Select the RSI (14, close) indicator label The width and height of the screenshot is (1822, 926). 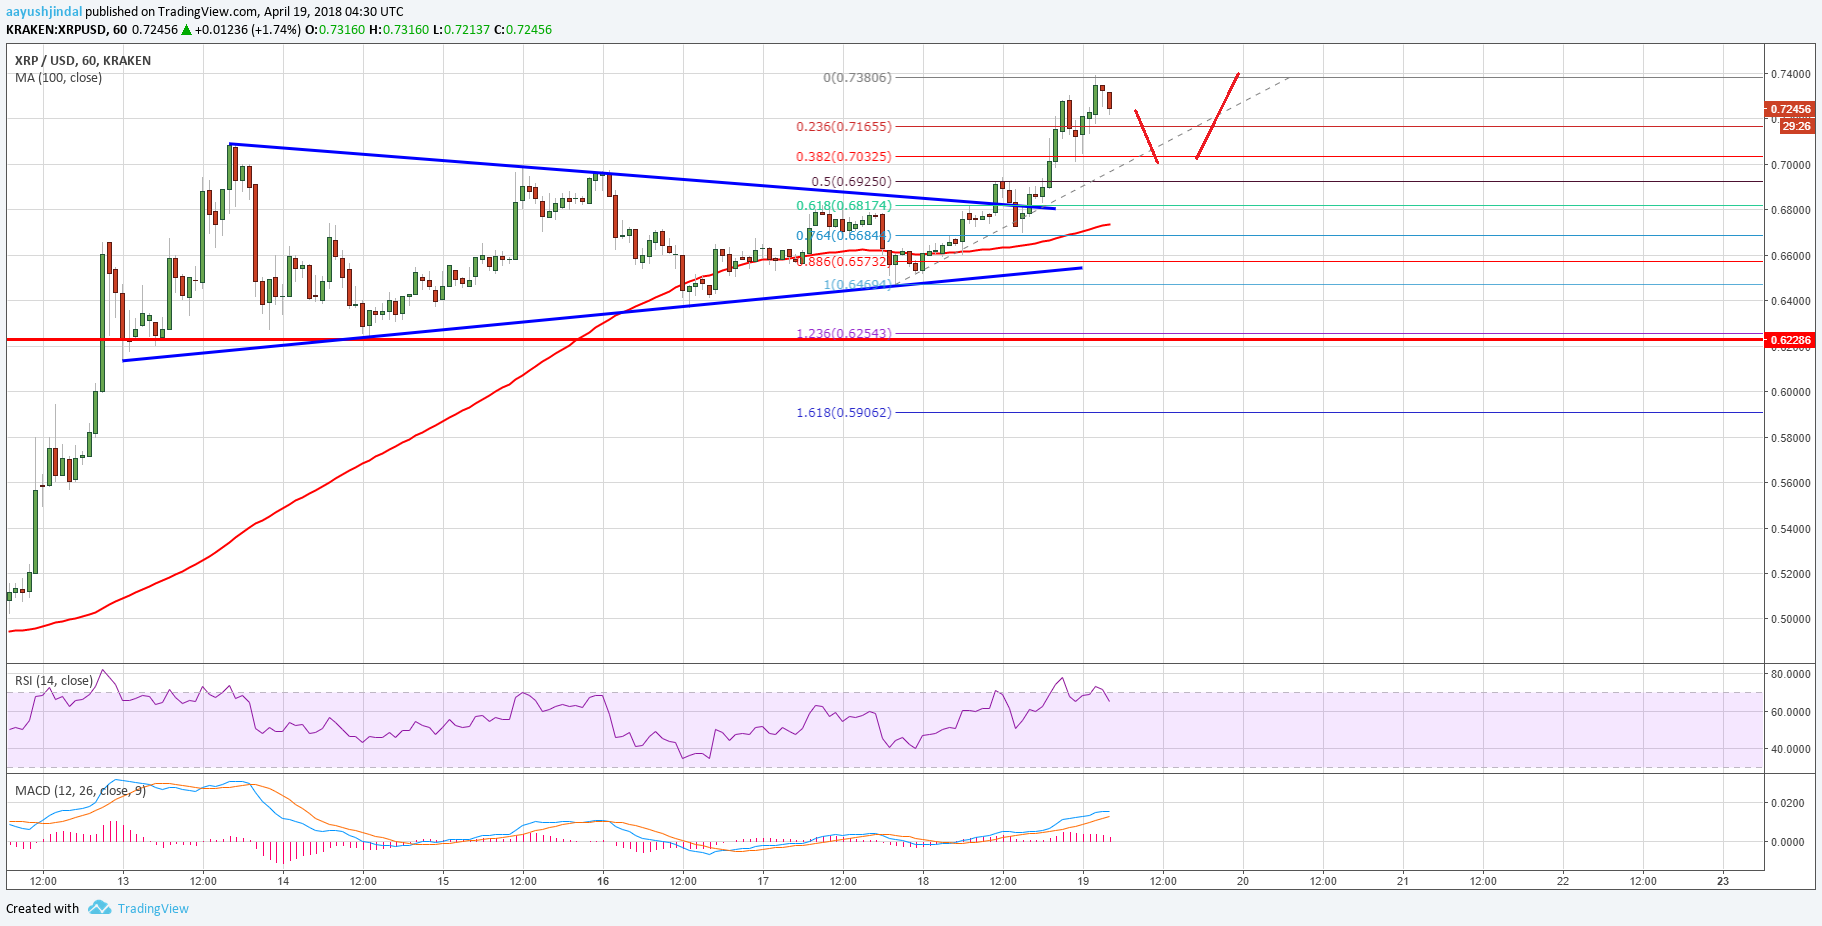click(x=54, y=681)
